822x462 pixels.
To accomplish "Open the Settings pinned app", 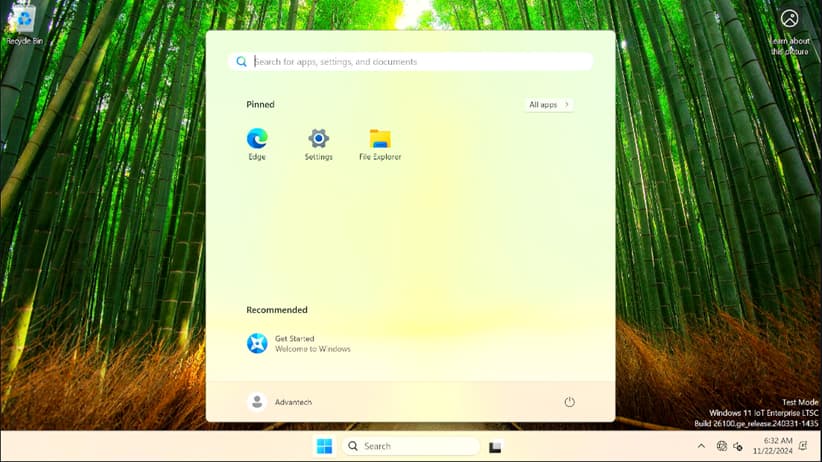I will point(318,144).
